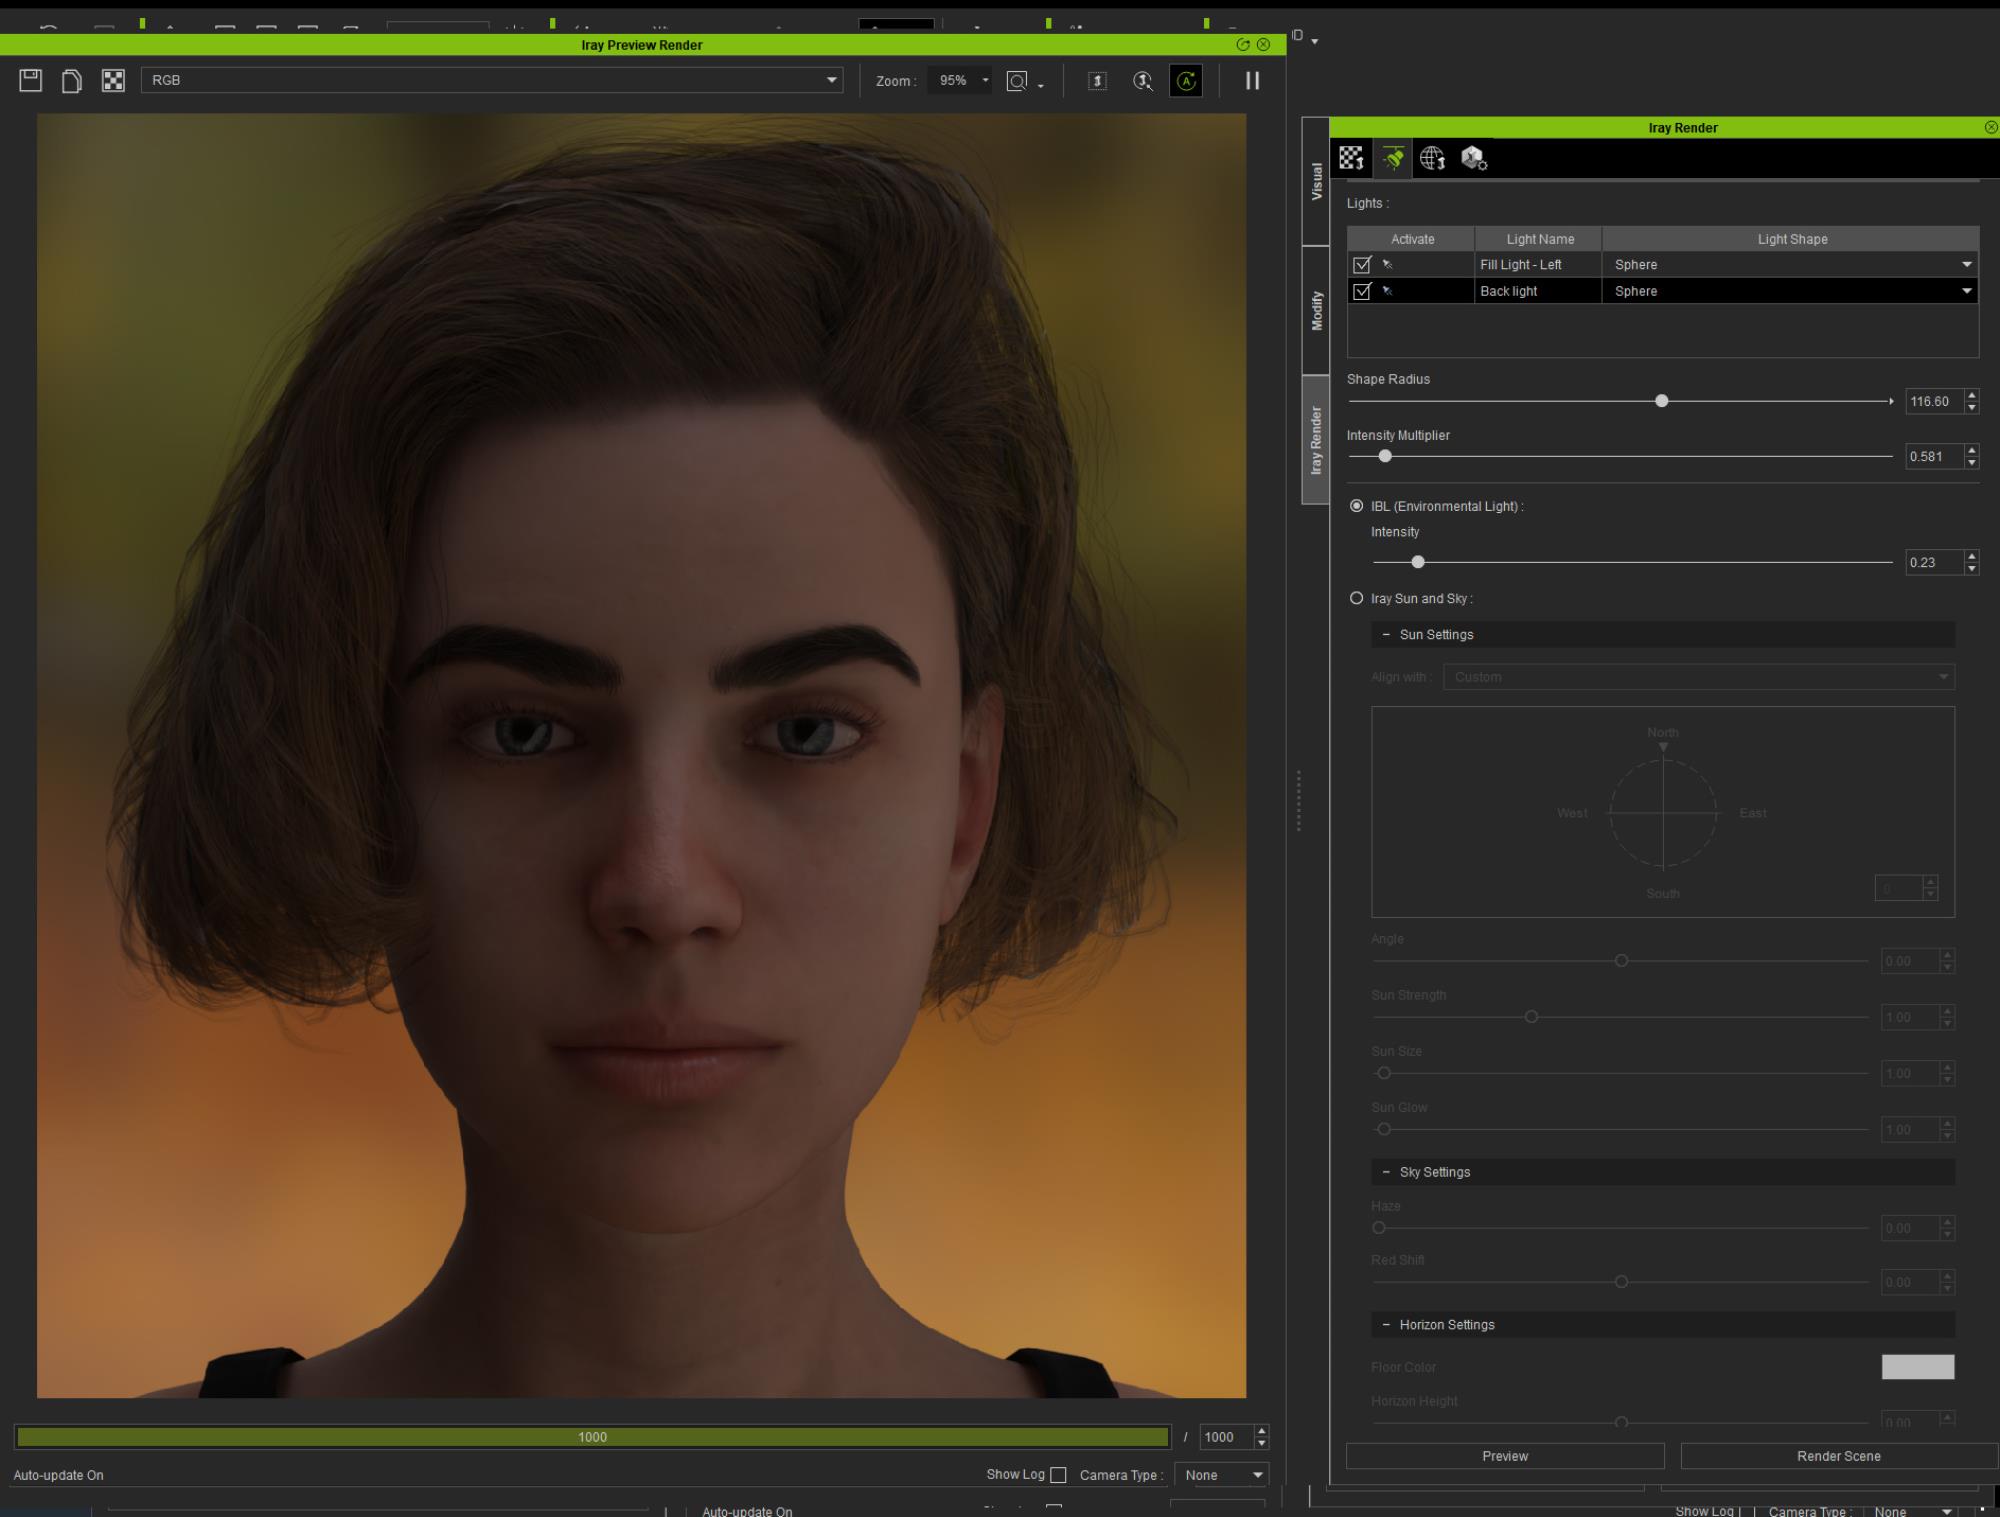The height and width of the screenshot is (1517, 2000).
Task: Click the Activate column header
Action: (1412, 239)
